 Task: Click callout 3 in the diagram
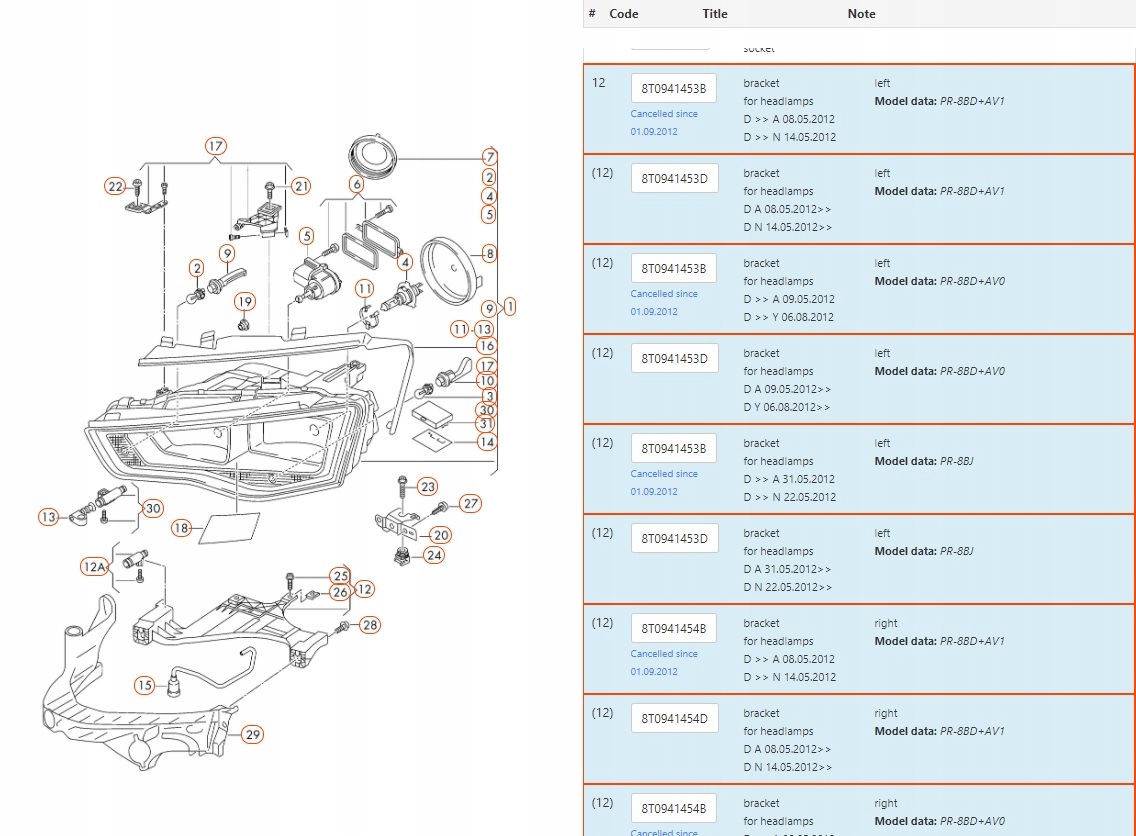tap(490, 396)
